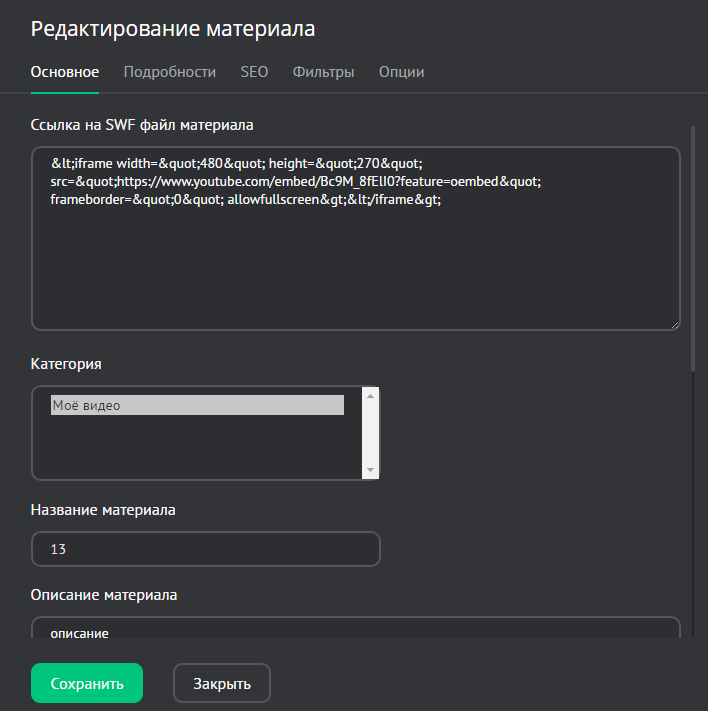Image resolution: width=708 pixels, height=711 pixels.
Task: Click into the SWF link textarea with iframe code
Action: point(355,260)
